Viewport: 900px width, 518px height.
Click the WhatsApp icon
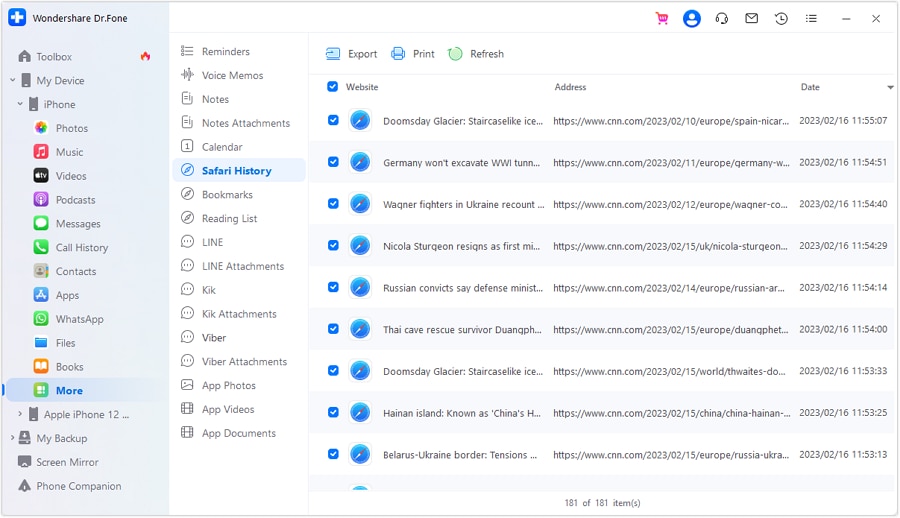tap(41, 319)
